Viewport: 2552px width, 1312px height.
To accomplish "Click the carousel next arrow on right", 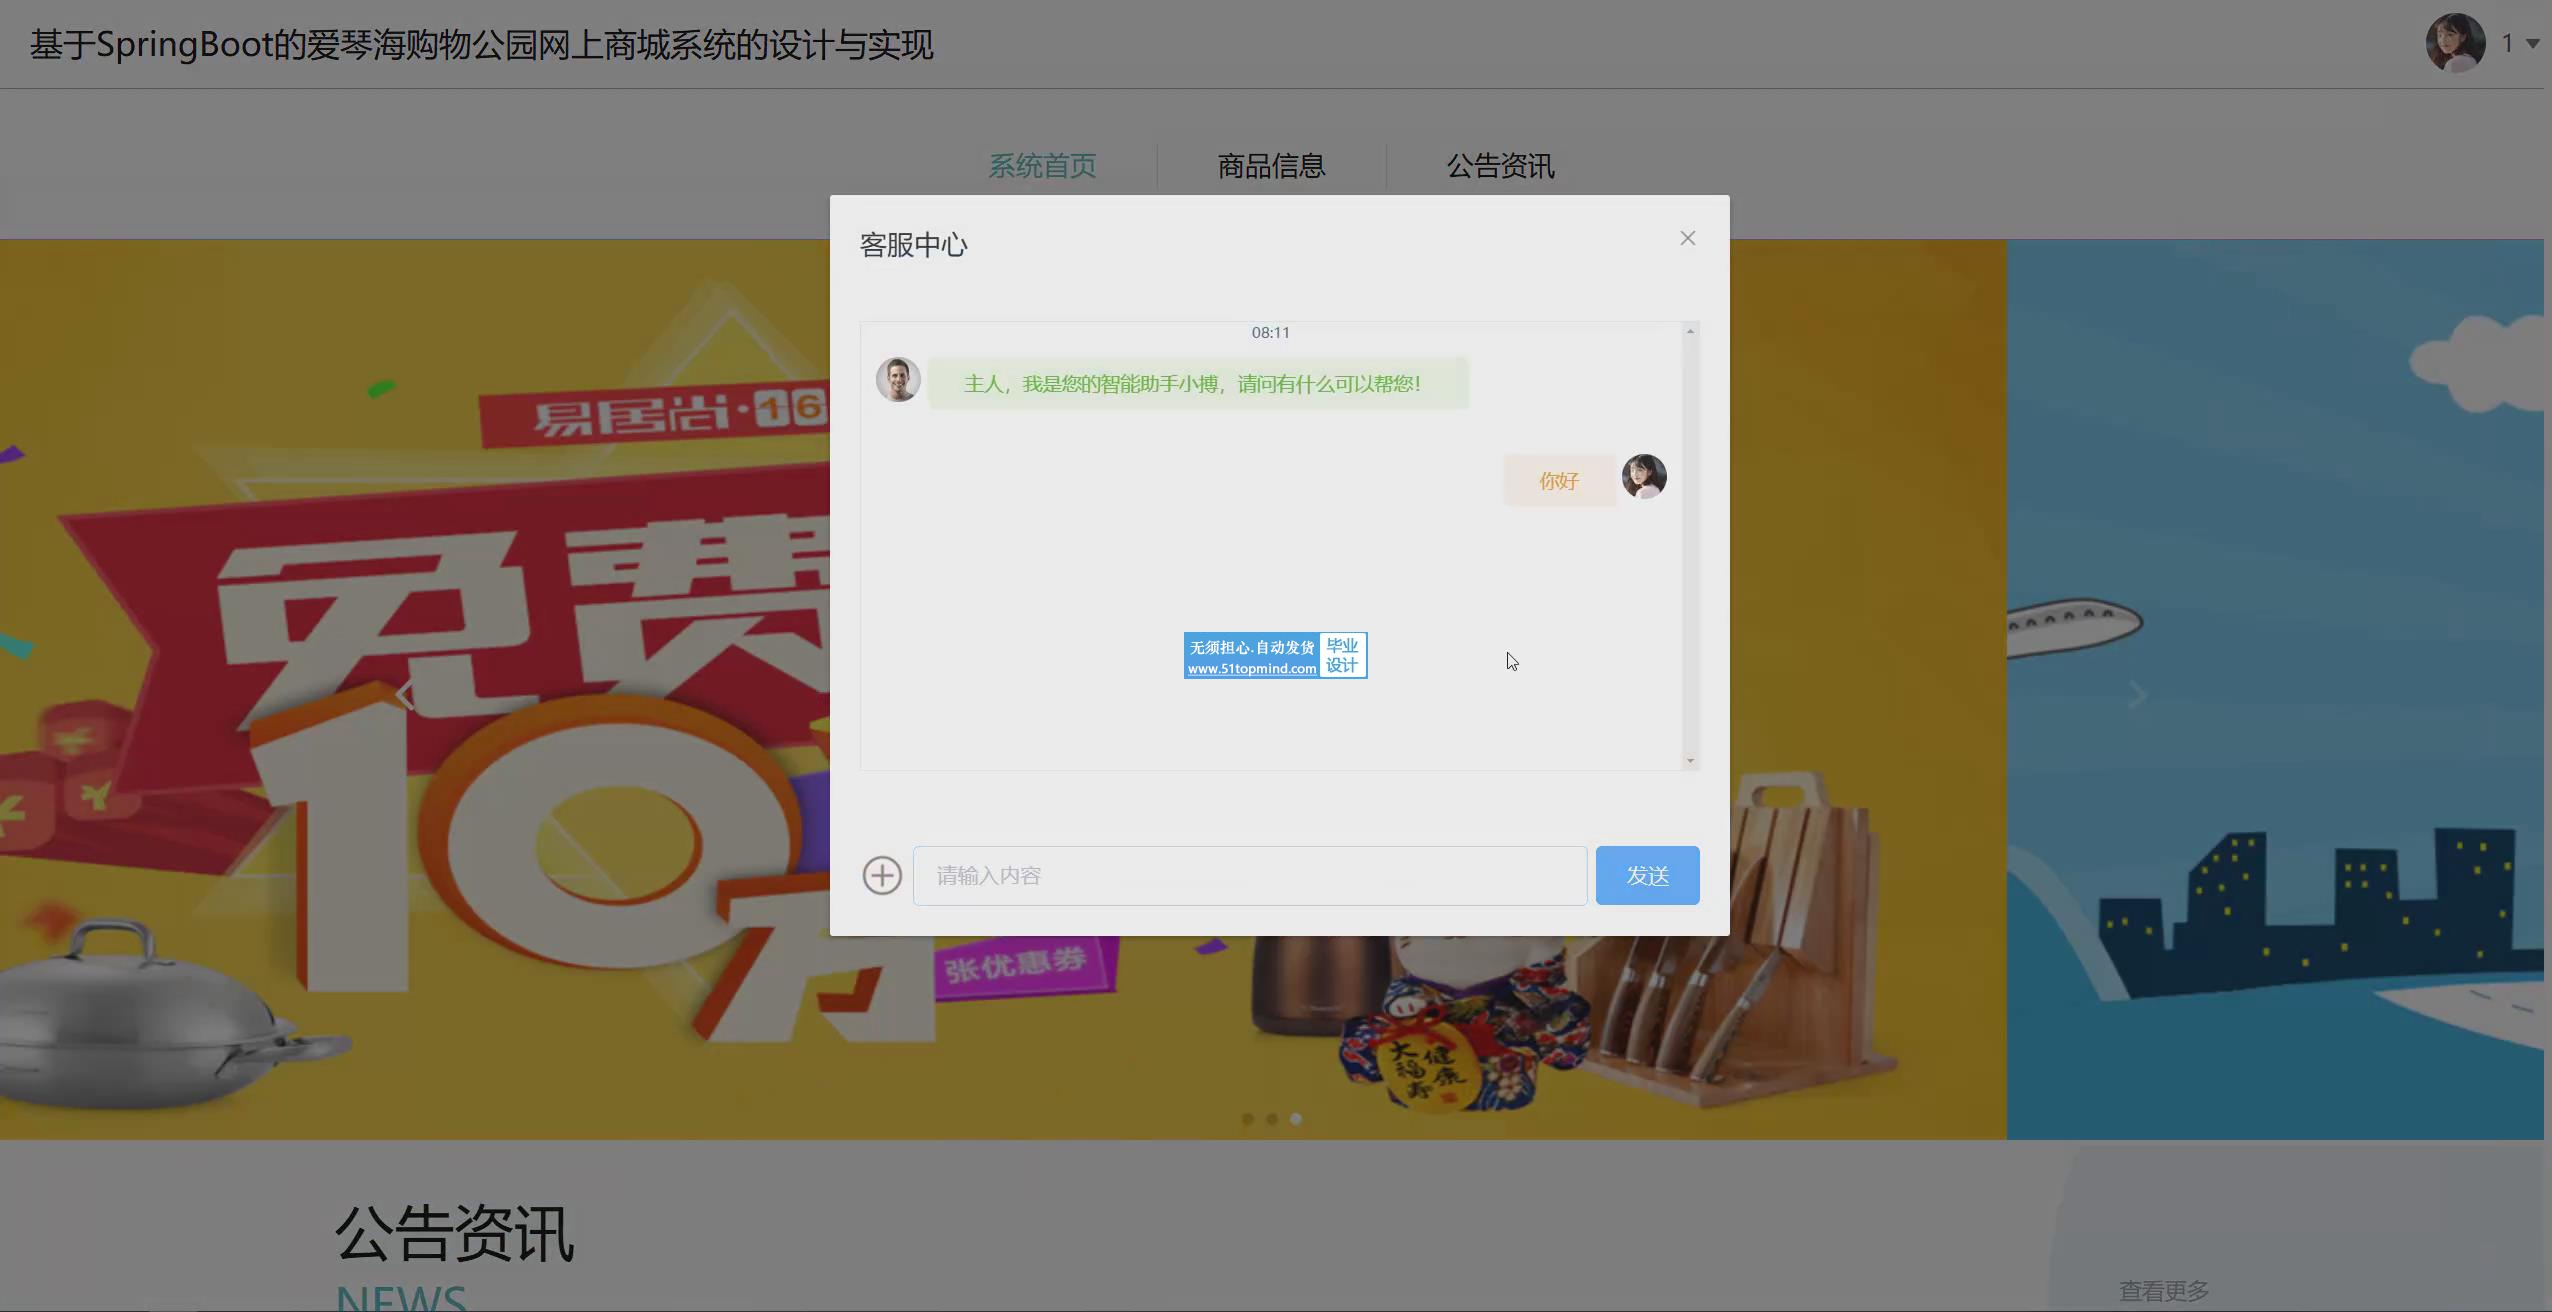I will pyautogui.click(x=2137, y=695).
